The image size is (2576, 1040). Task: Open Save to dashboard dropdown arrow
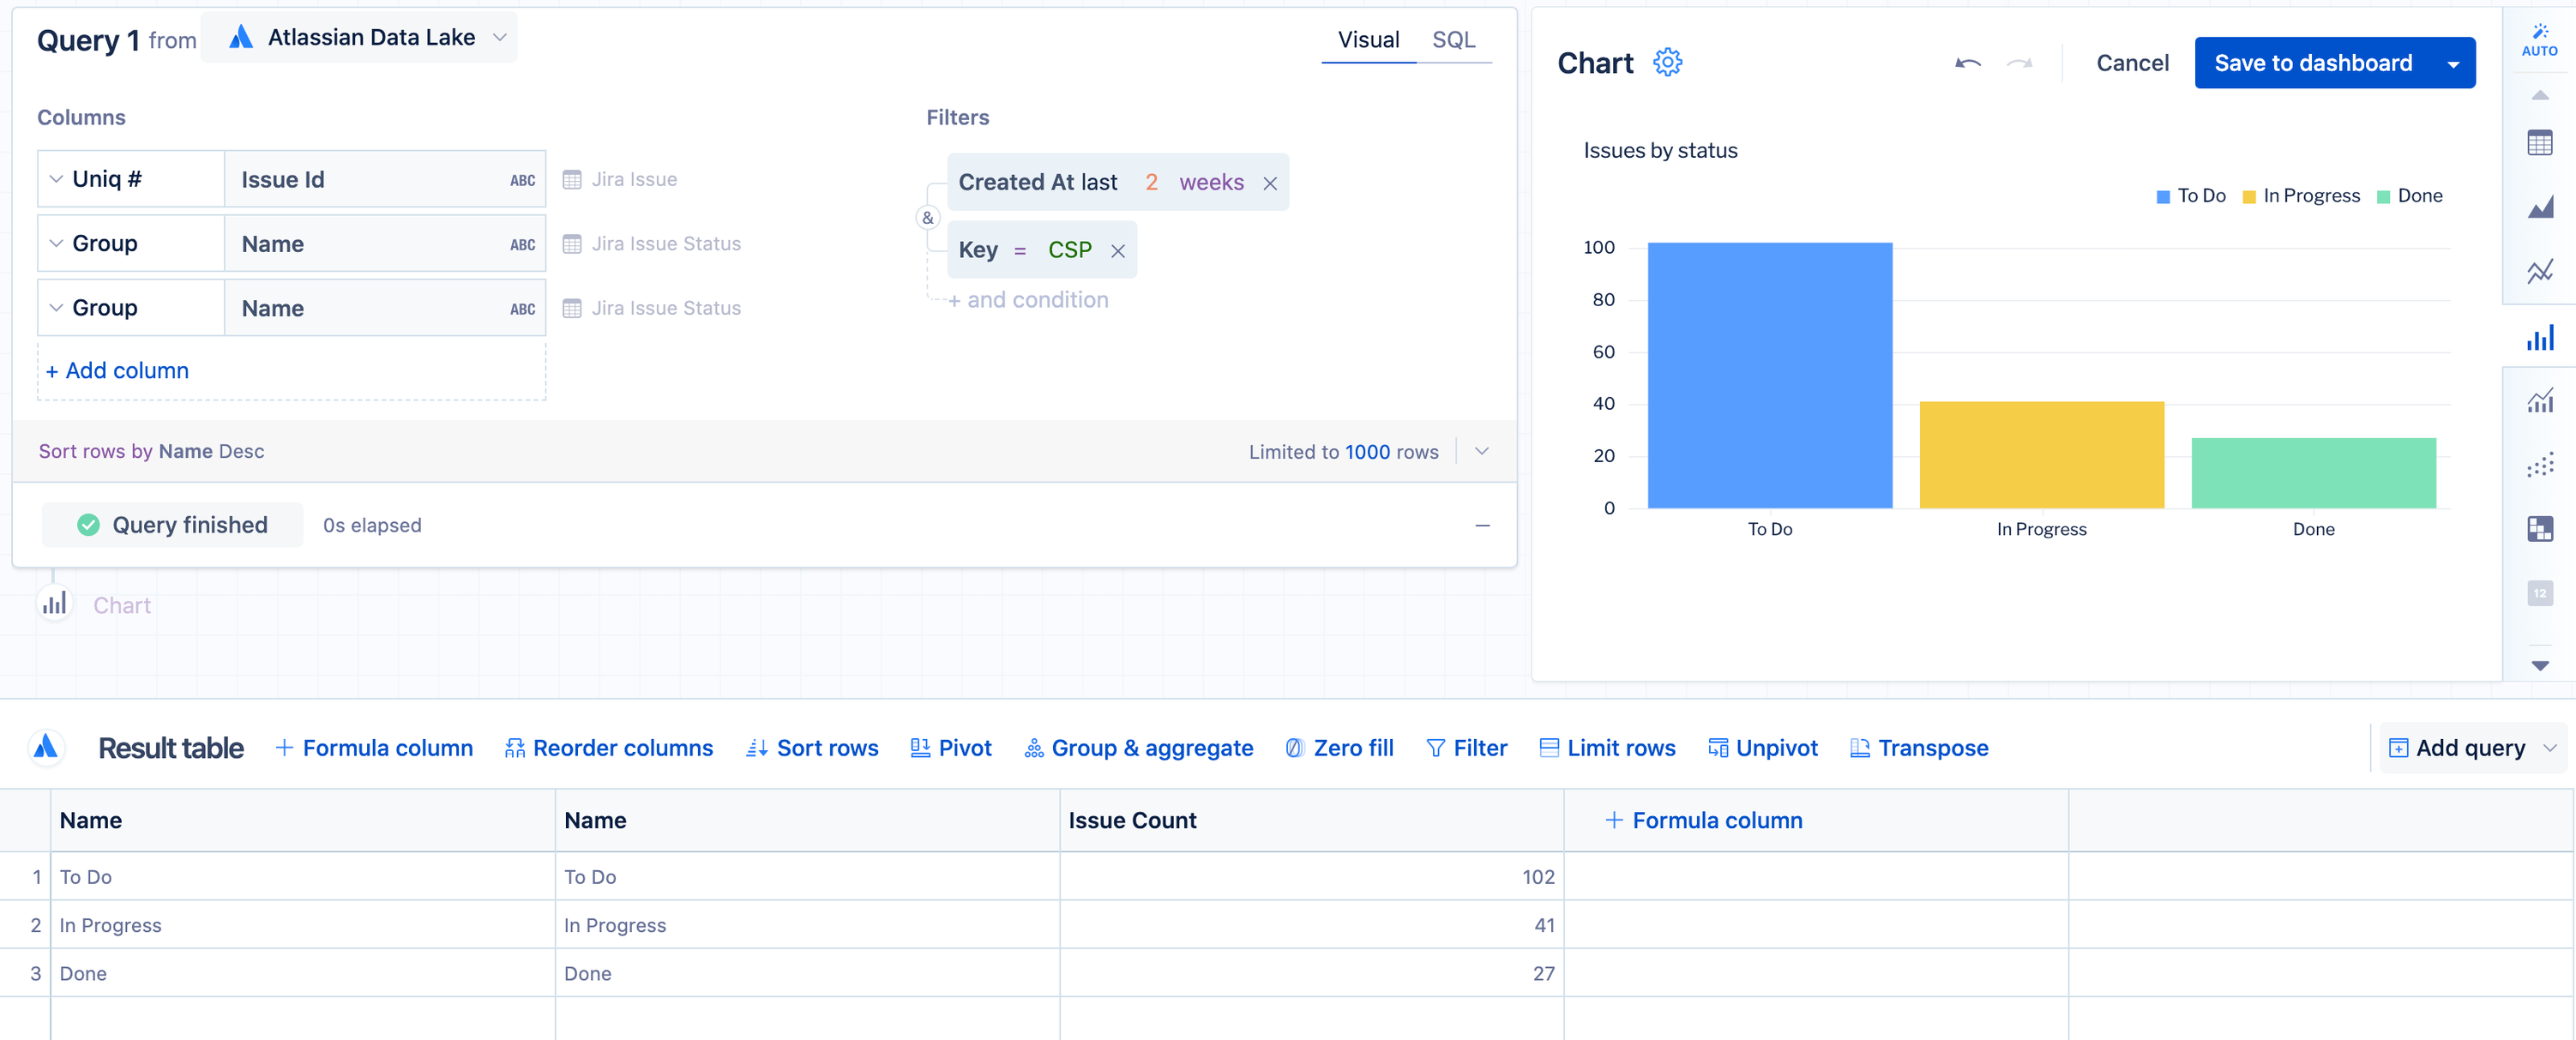2452,63
